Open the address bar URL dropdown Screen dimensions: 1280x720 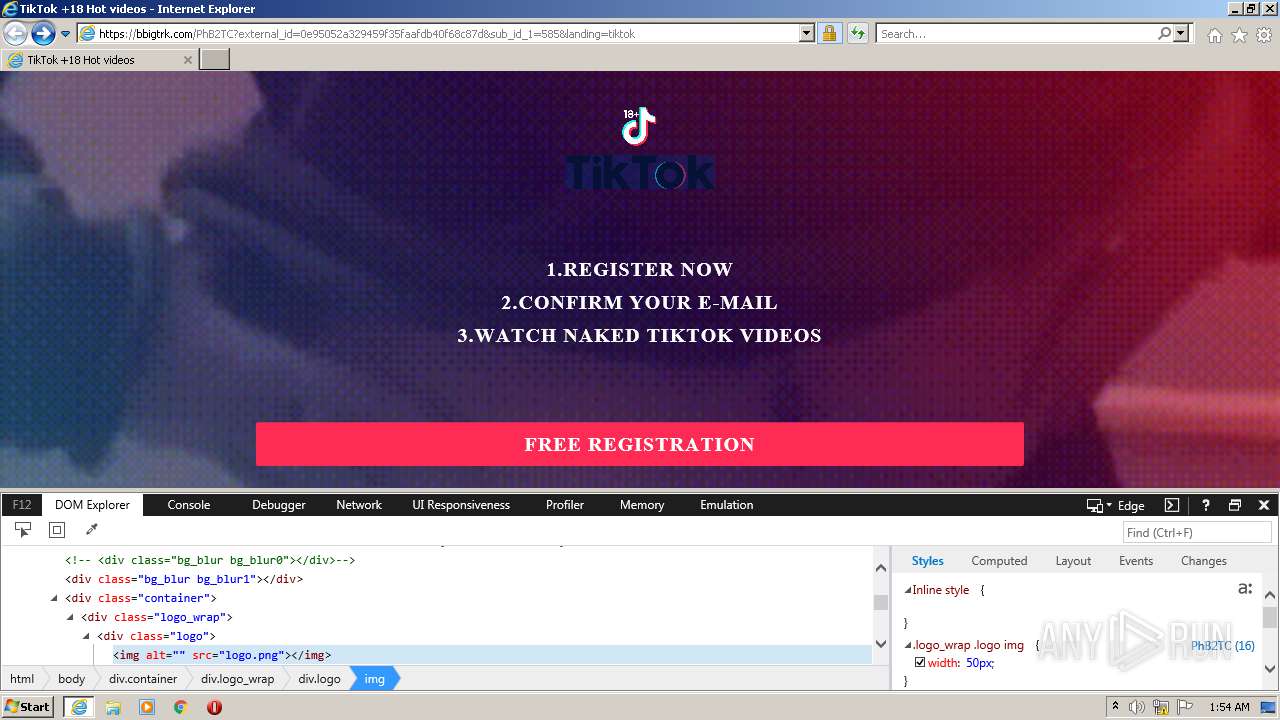point(807,34)
